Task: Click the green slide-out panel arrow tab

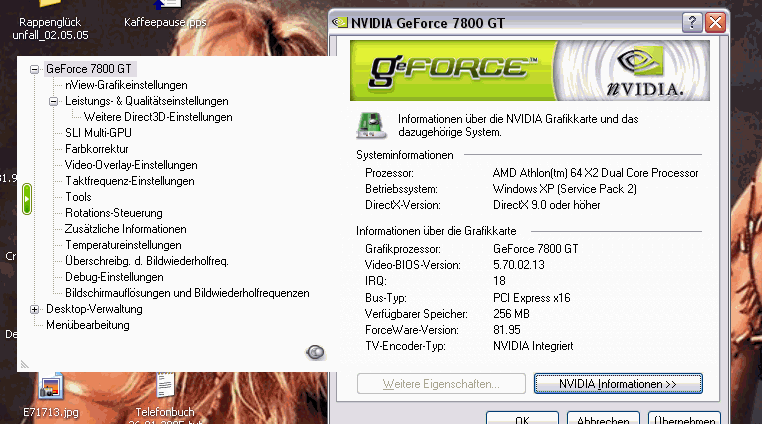Action: (x=27, y=199)
